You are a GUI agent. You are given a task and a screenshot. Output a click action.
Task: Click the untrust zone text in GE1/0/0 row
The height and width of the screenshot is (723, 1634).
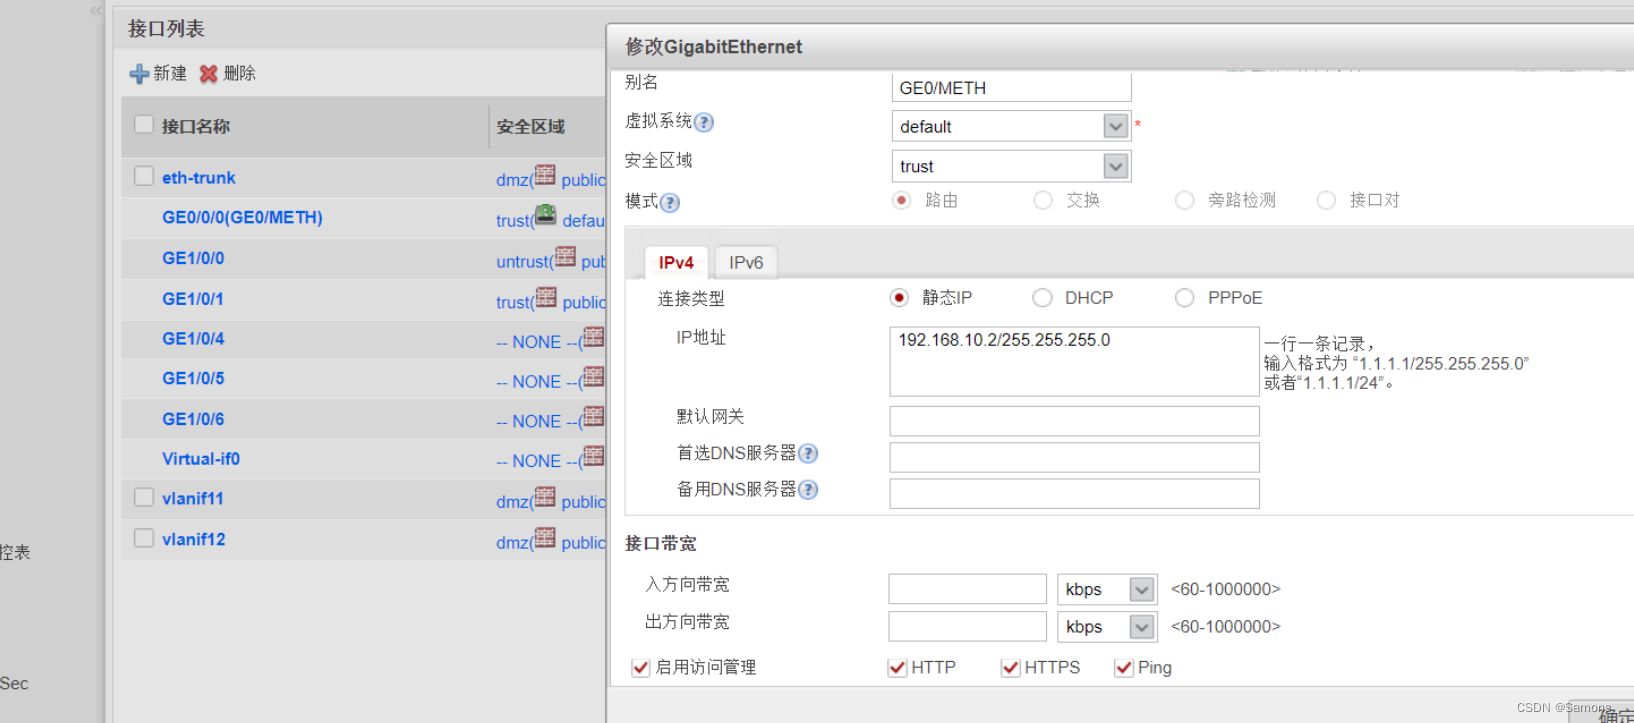coord(523,261)
